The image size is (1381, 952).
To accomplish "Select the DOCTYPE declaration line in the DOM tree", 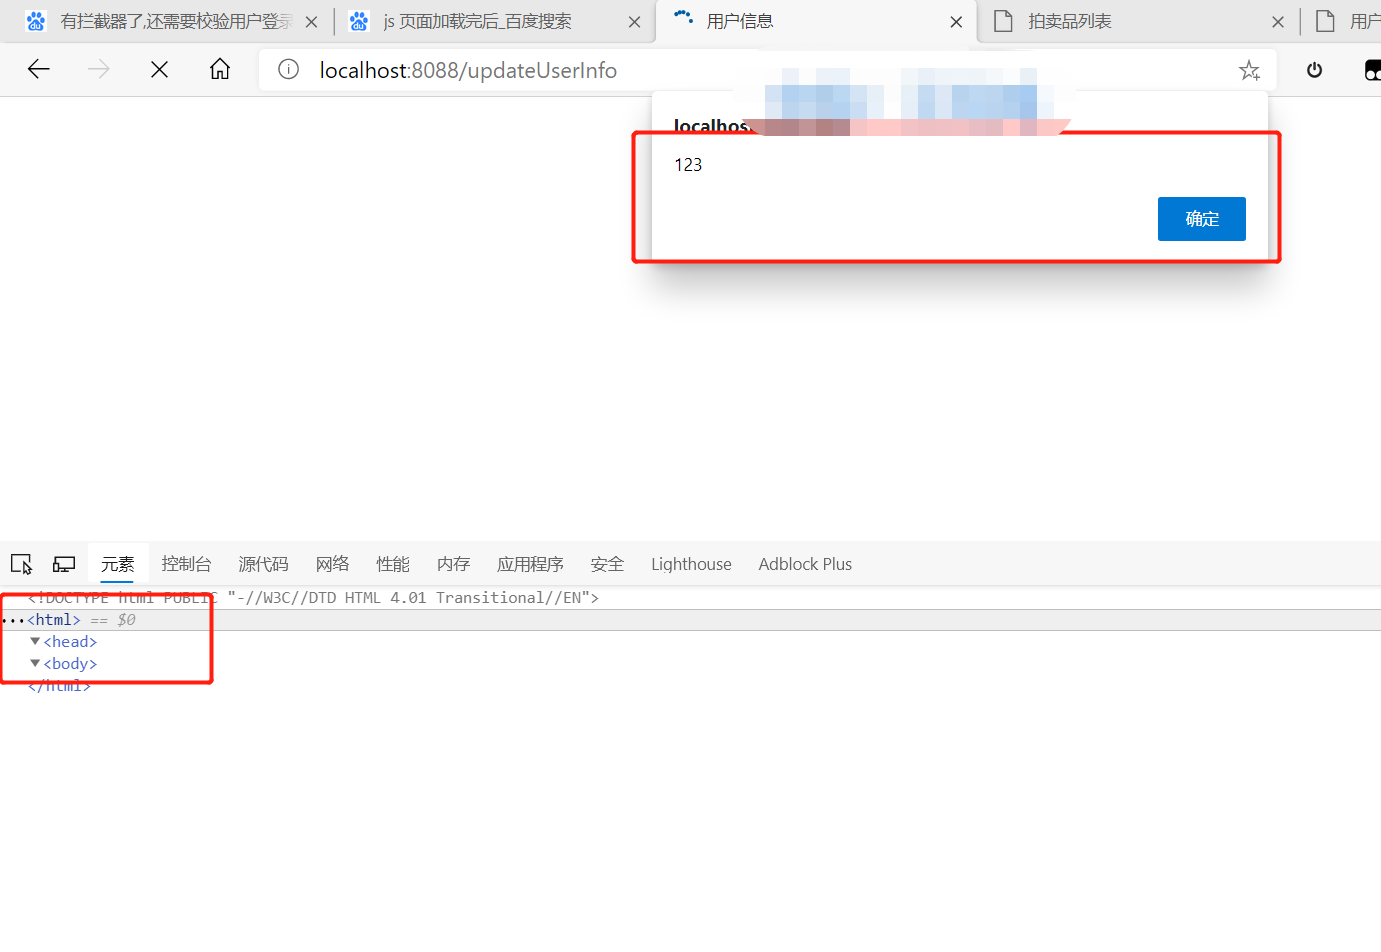I will click(300, 597).
